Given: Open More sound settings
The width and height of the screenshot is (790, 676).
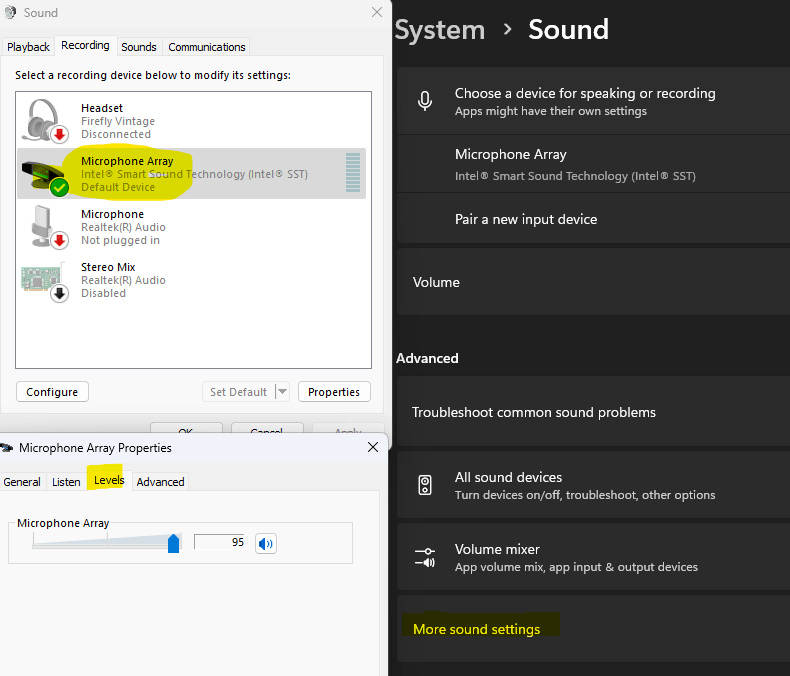Looking at the screenshot, I should tap(476, 629).
